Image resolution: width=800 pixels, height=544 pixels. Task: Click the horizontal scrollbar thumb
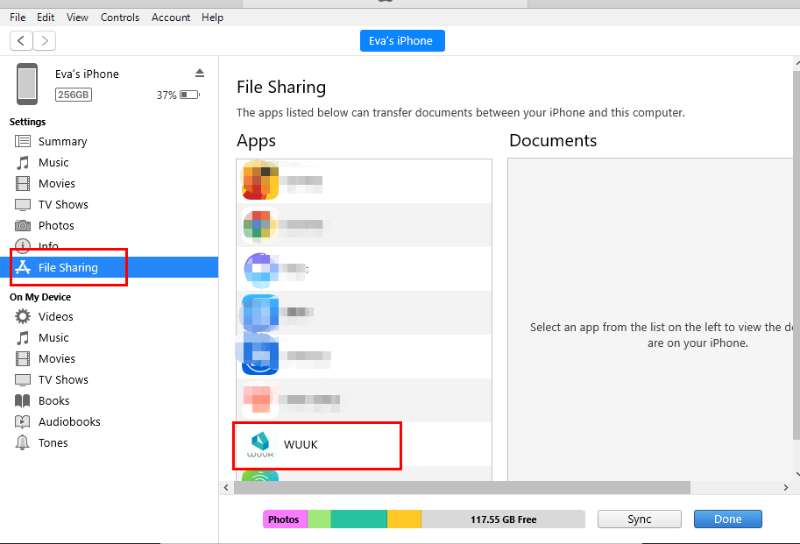462,487
